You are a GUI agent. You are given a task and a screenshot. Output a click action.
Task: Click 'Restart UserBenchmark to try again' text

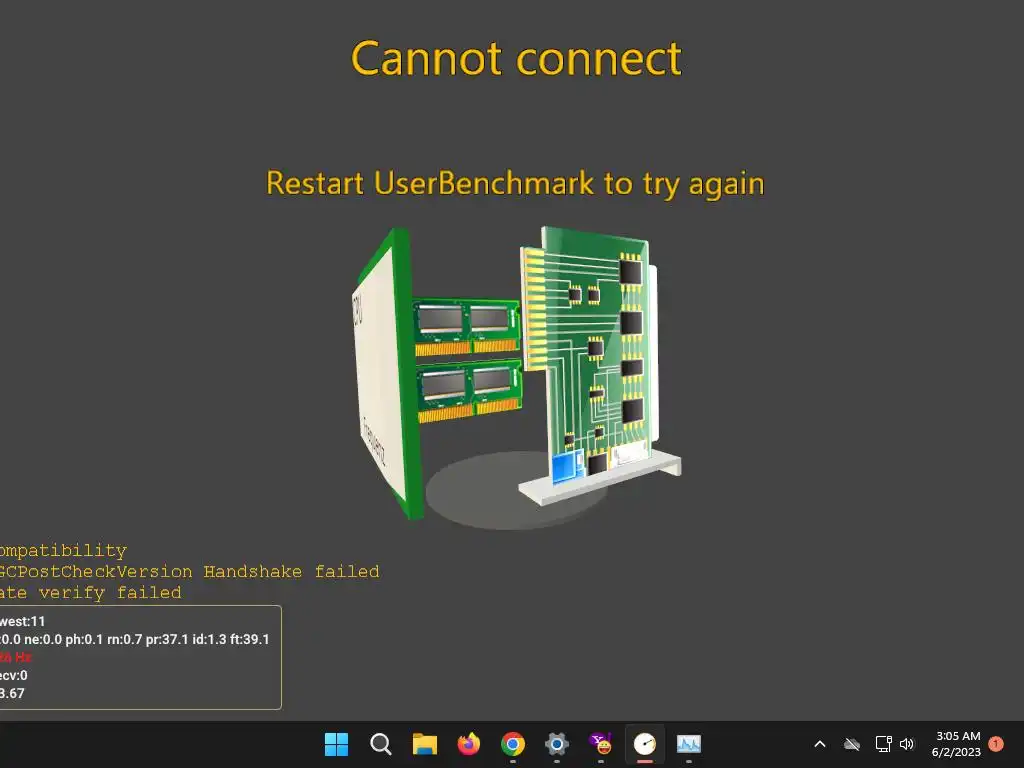coord(515,184)
